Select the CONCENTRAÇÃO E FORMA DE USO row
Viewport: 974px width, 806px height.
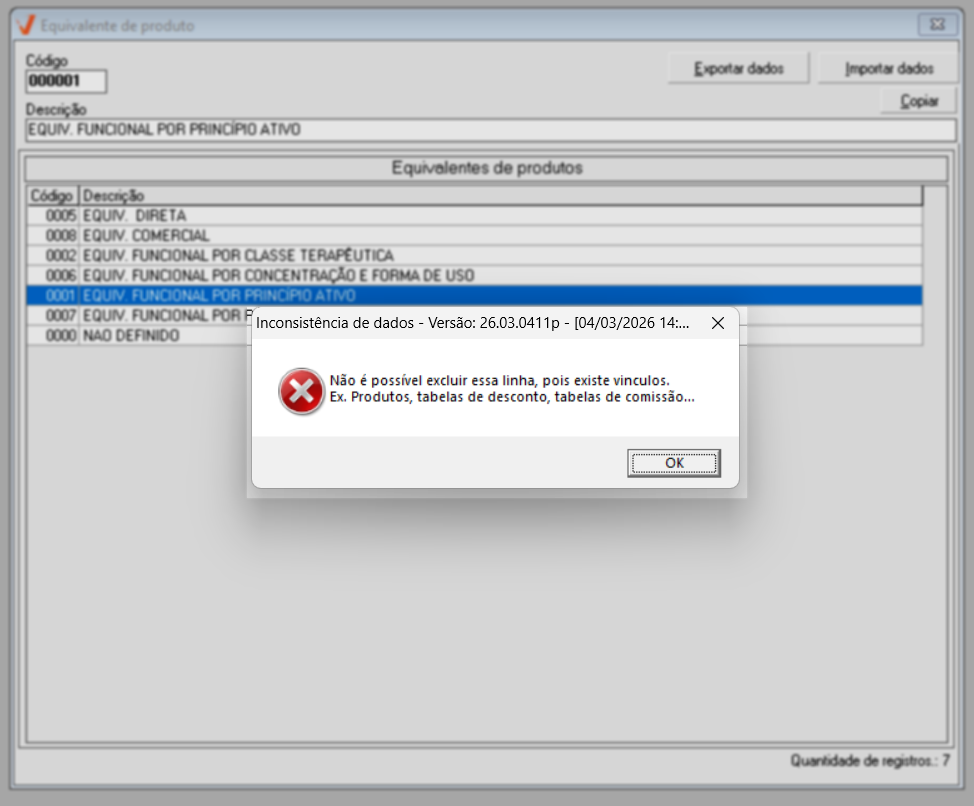pos(475,275)
